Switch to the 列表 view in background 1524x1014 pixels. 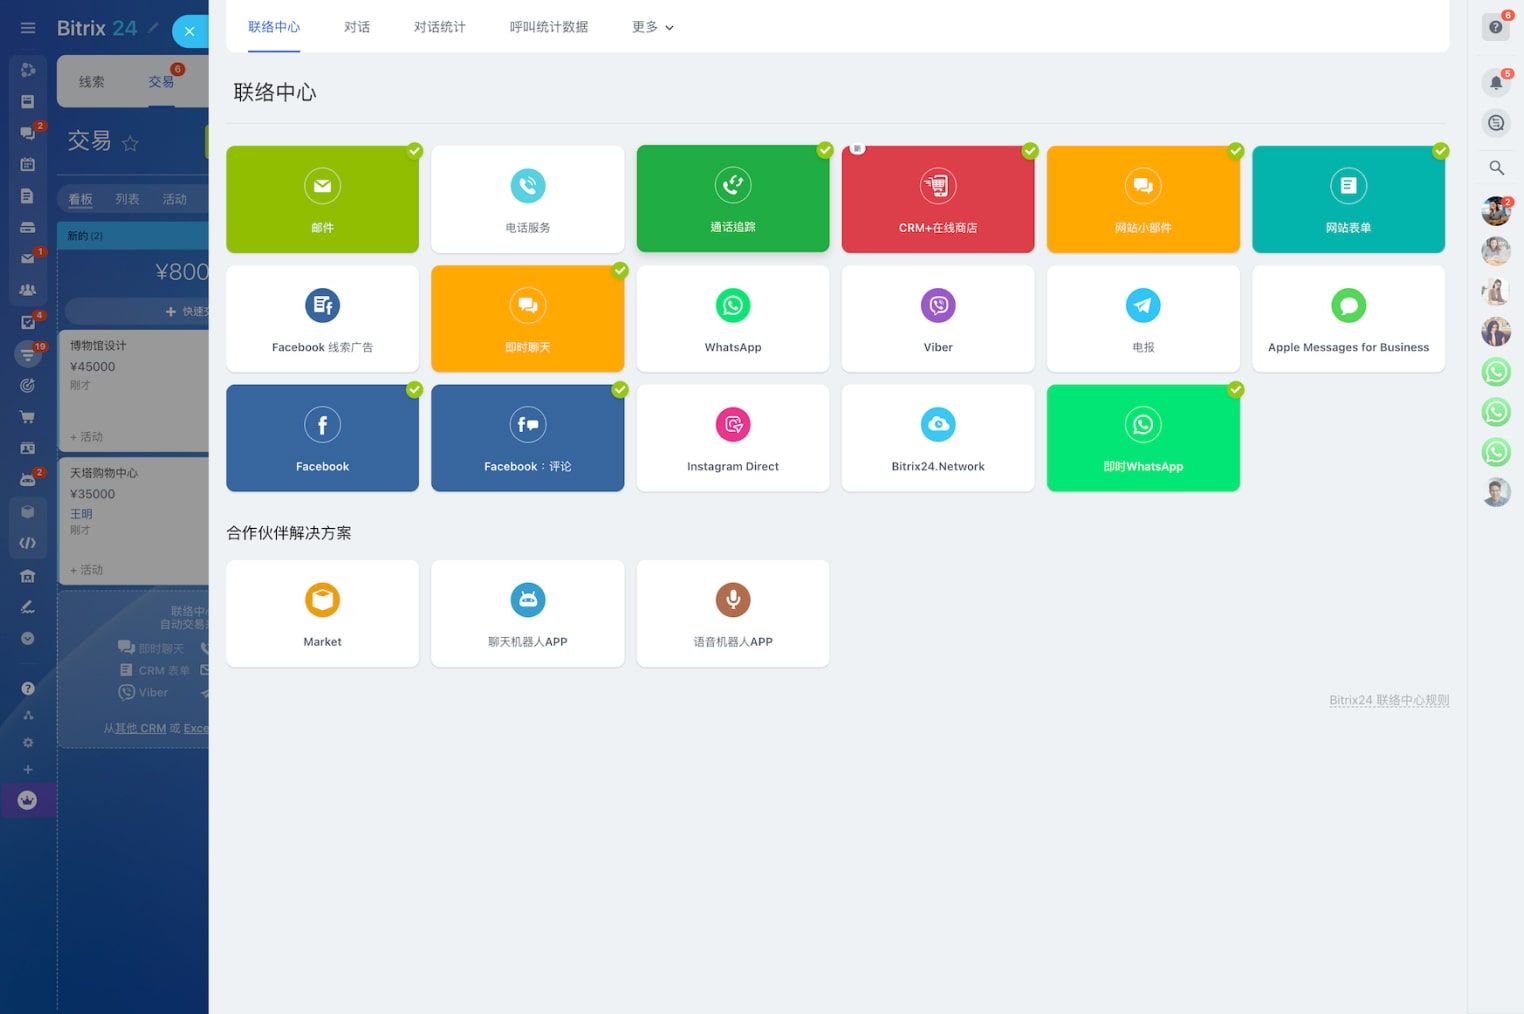tap(127, 199)
